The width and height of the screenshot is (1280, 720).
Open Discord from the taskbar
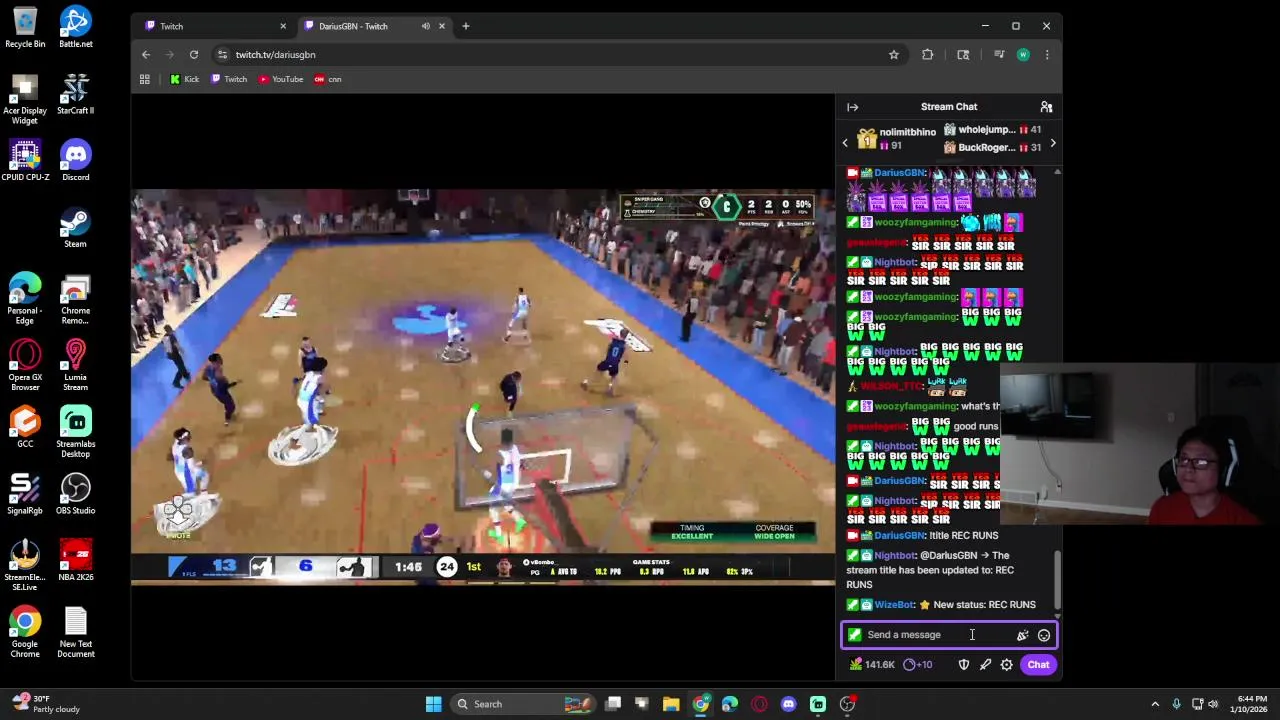point(788,704)
